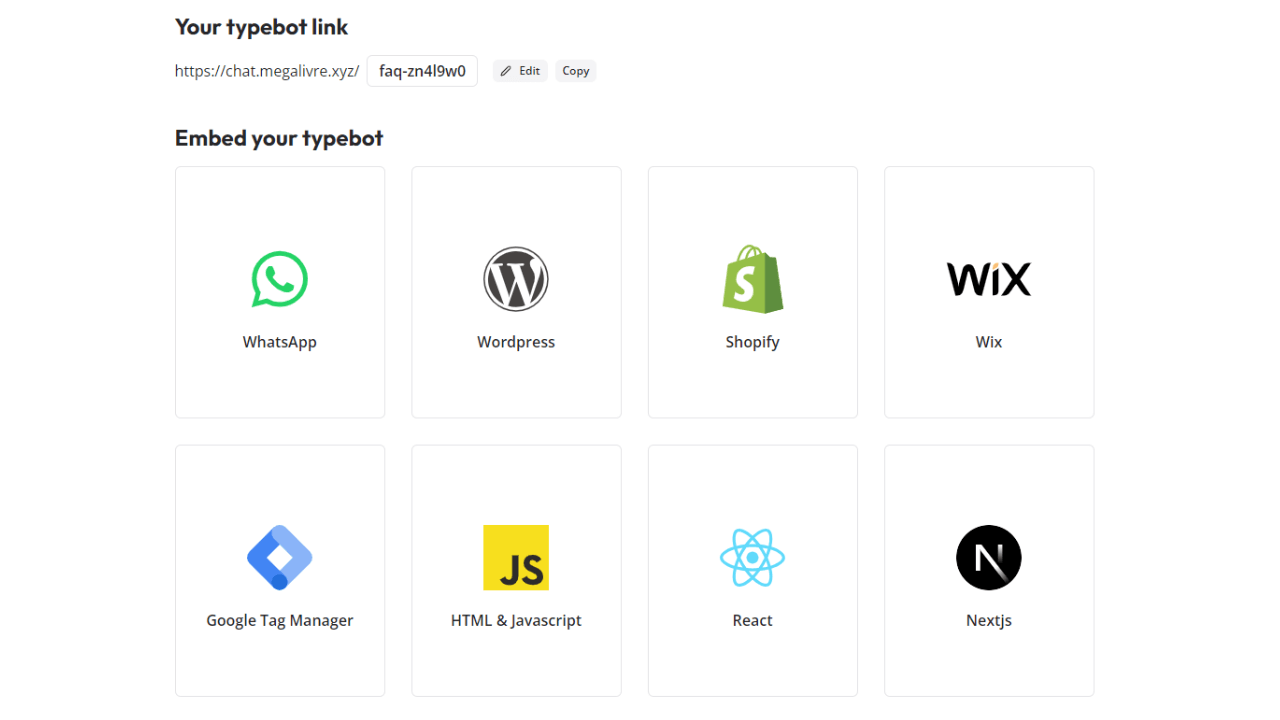Click the React atom icon
This screenshot has height=720, width=1280.
tap(752, 557)
